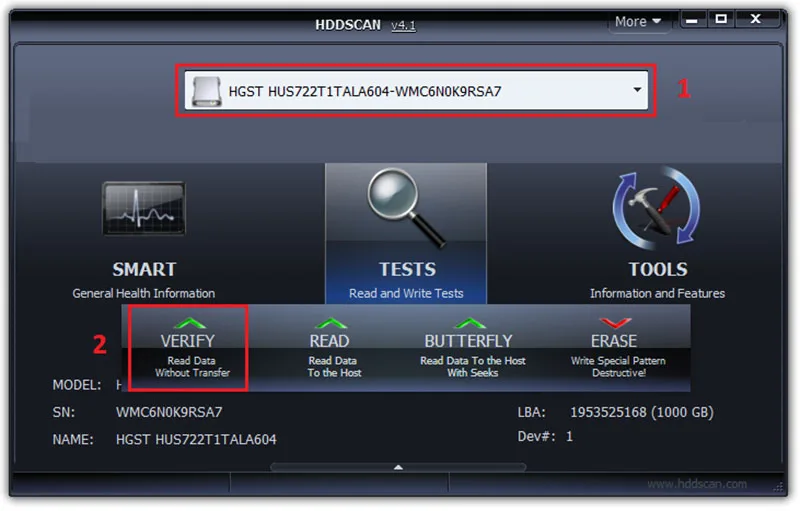800x511 pixels.
Task: Click the HDDSCAN title text
Action: [x=347, y=24]
